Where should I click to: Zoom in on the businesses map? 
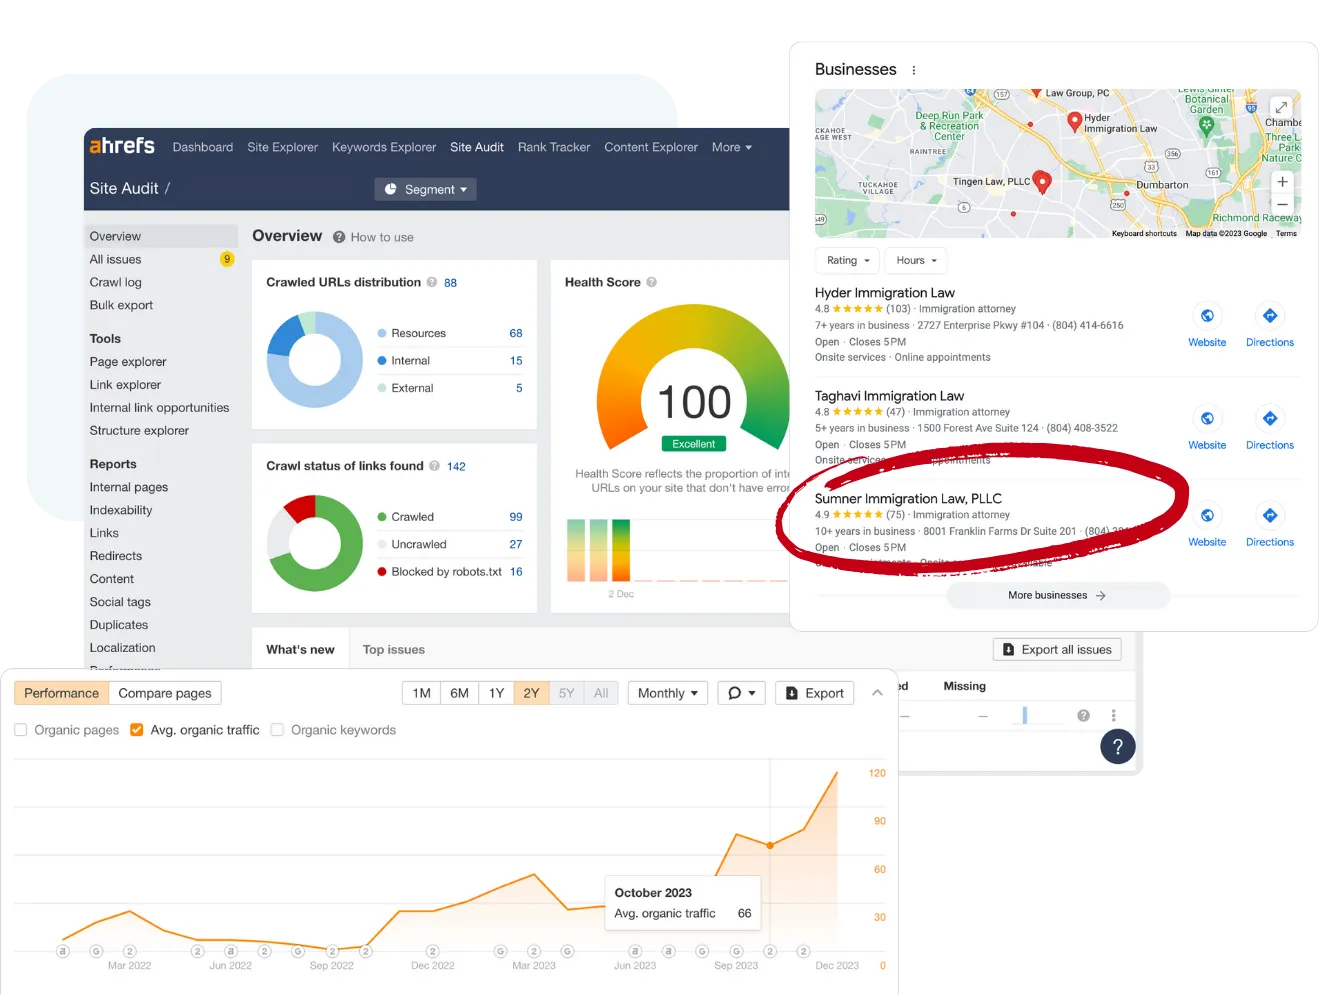[1282, 182]
